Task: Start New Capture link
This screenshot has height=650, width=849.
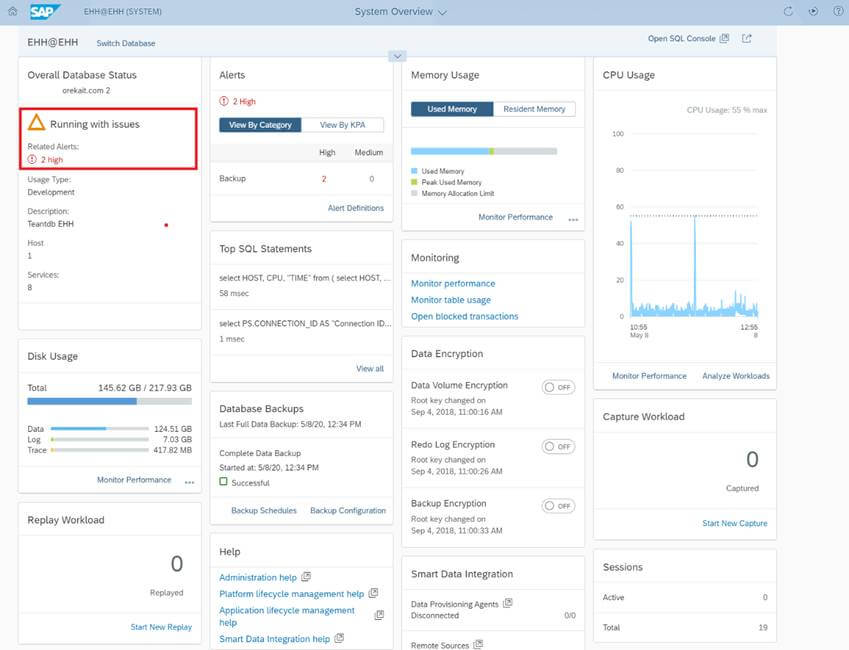Action: coord(735,523)
